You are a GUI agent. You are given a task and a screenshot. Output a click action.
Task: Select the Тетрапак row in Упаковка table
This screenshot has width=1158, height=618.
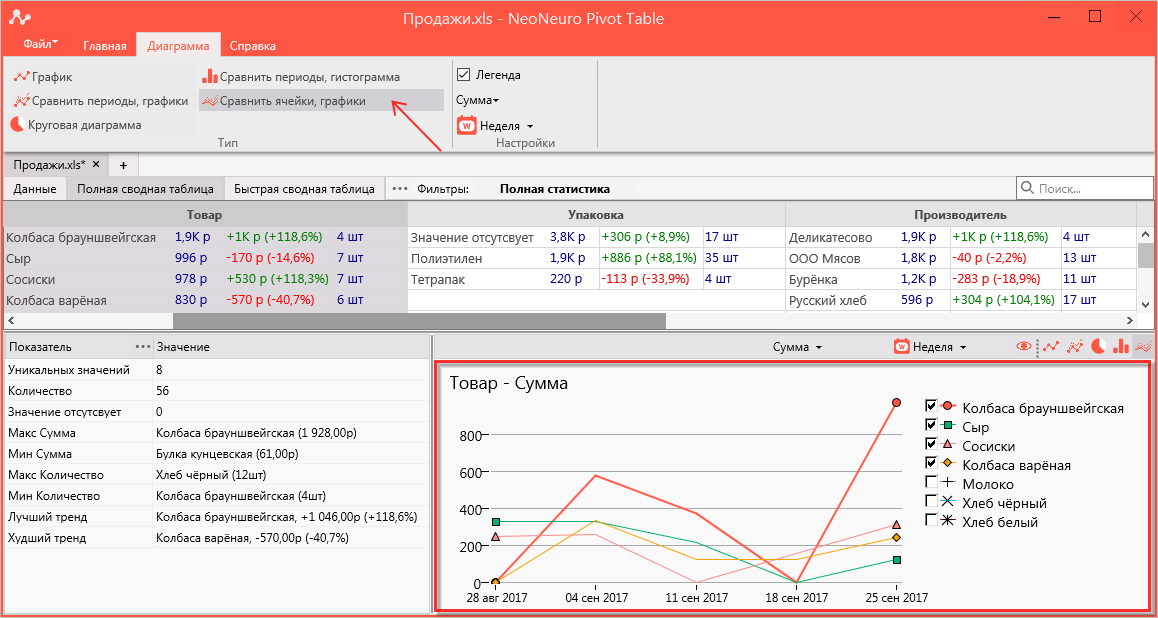pos(596,280)
